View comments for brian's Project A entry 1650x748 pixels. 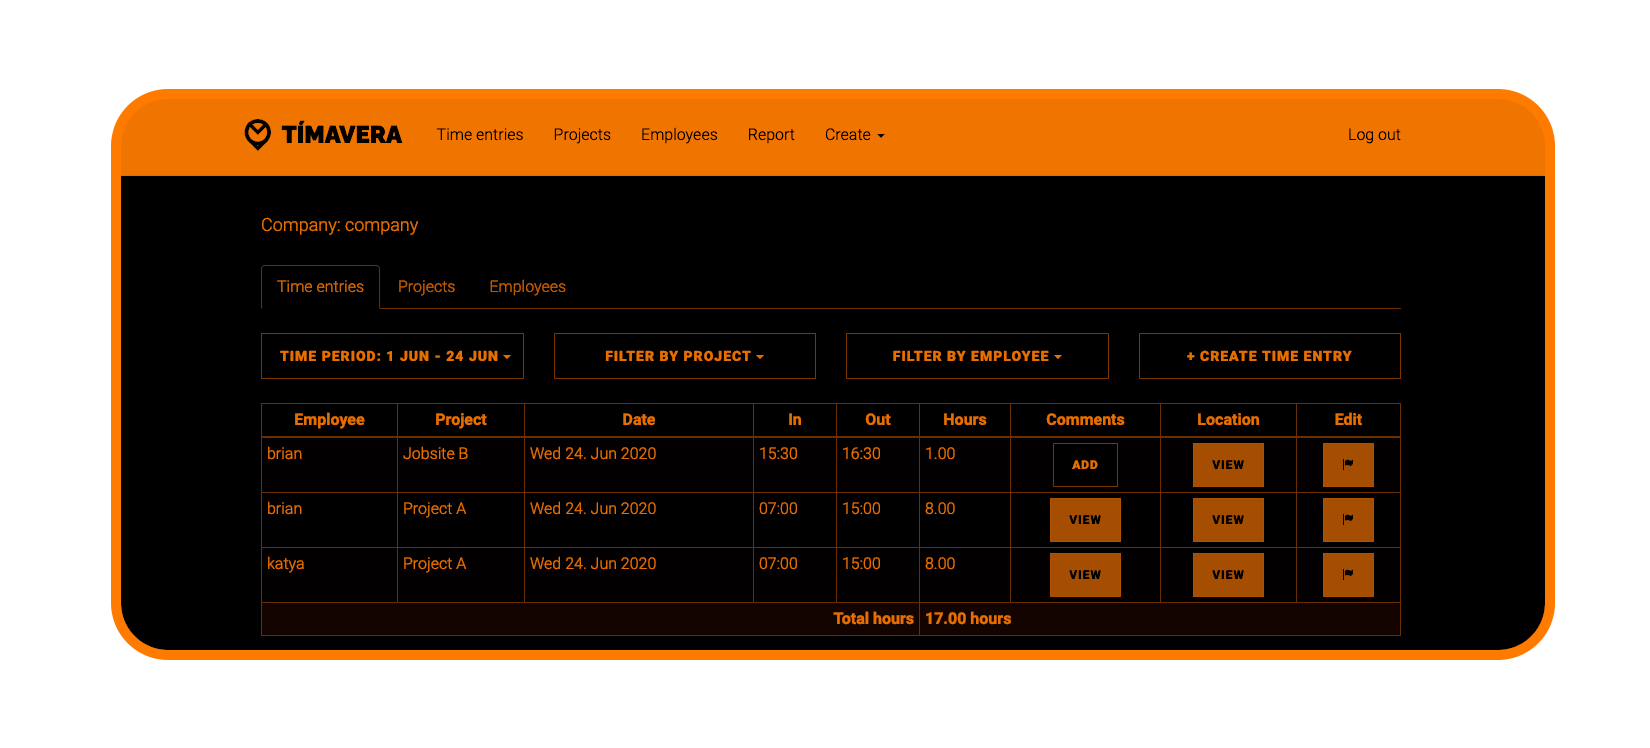(1085, 520)
